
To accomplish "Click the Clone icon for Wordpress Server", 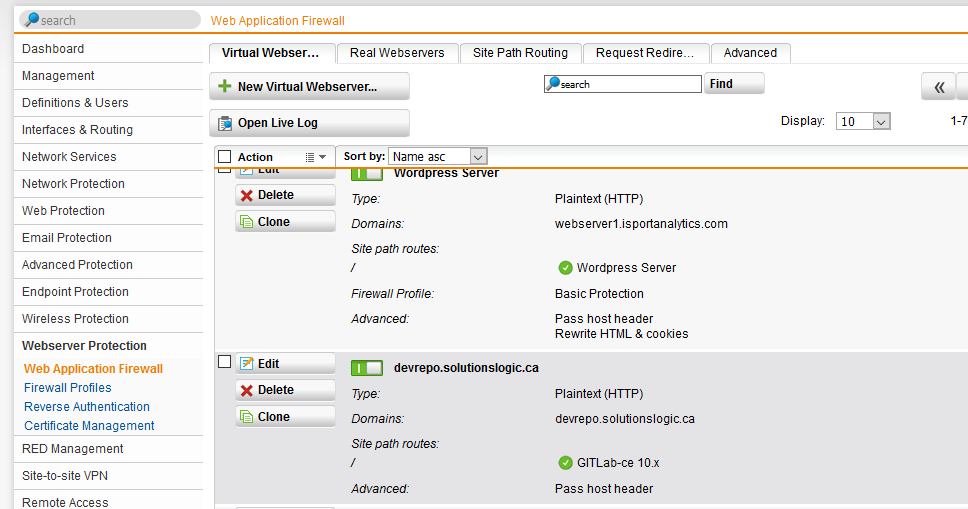I will [246, 222].
